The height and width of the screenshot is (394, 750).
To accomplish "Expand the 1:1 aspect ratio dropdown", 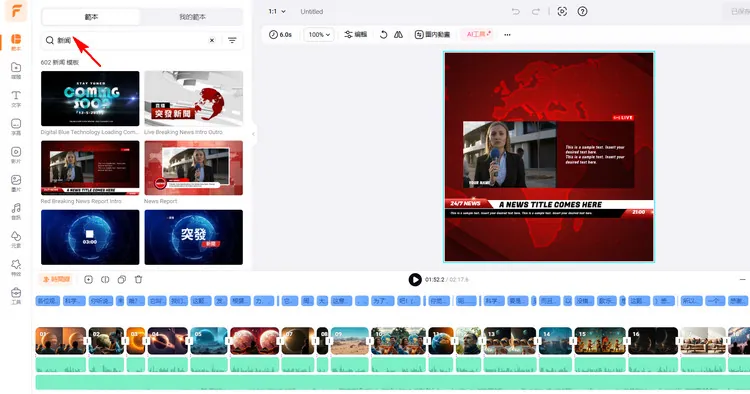I will 277,11.
